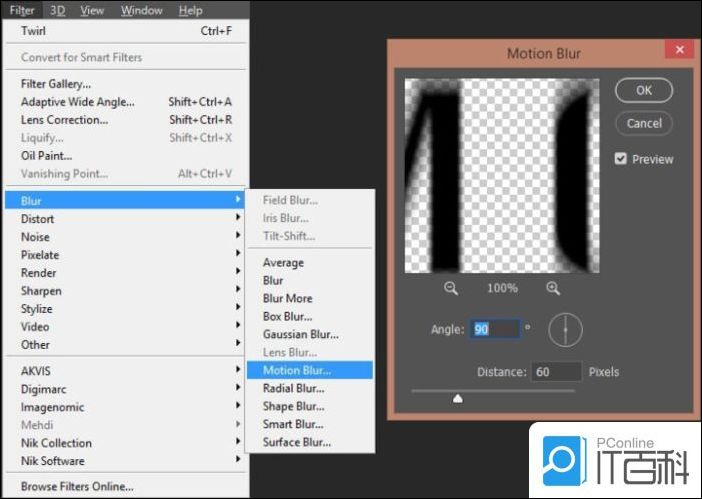The height and width of the screenshot is (499, 702).
Task: Click the Distance input field
Action: 556,372
